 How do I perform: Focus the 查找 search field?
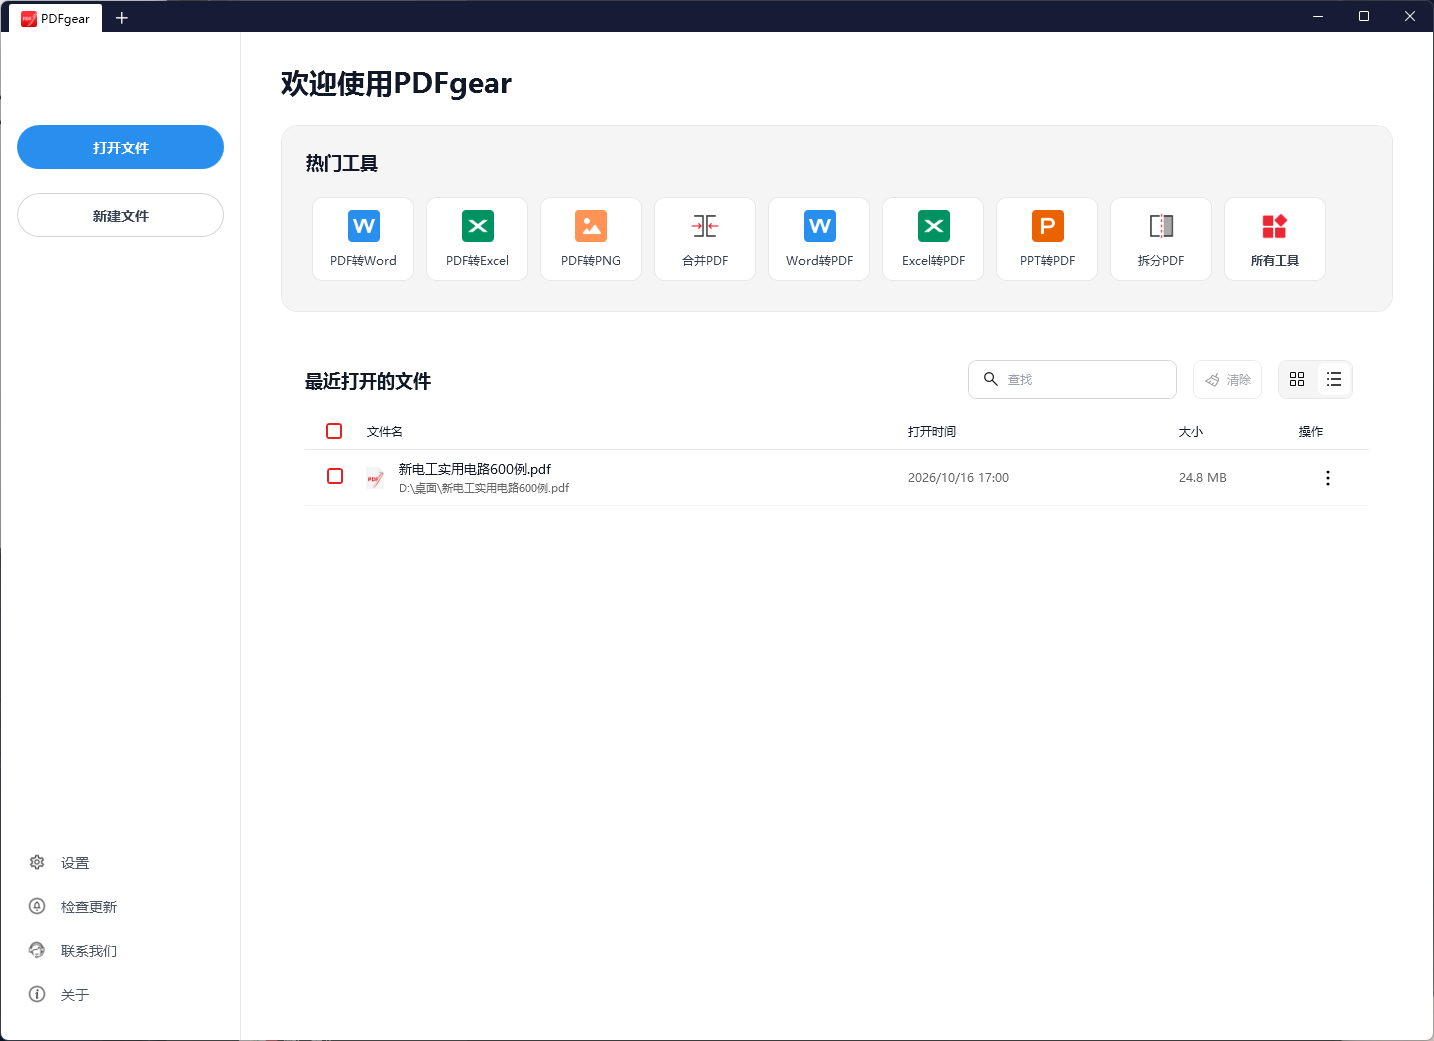coord(1072,379)
